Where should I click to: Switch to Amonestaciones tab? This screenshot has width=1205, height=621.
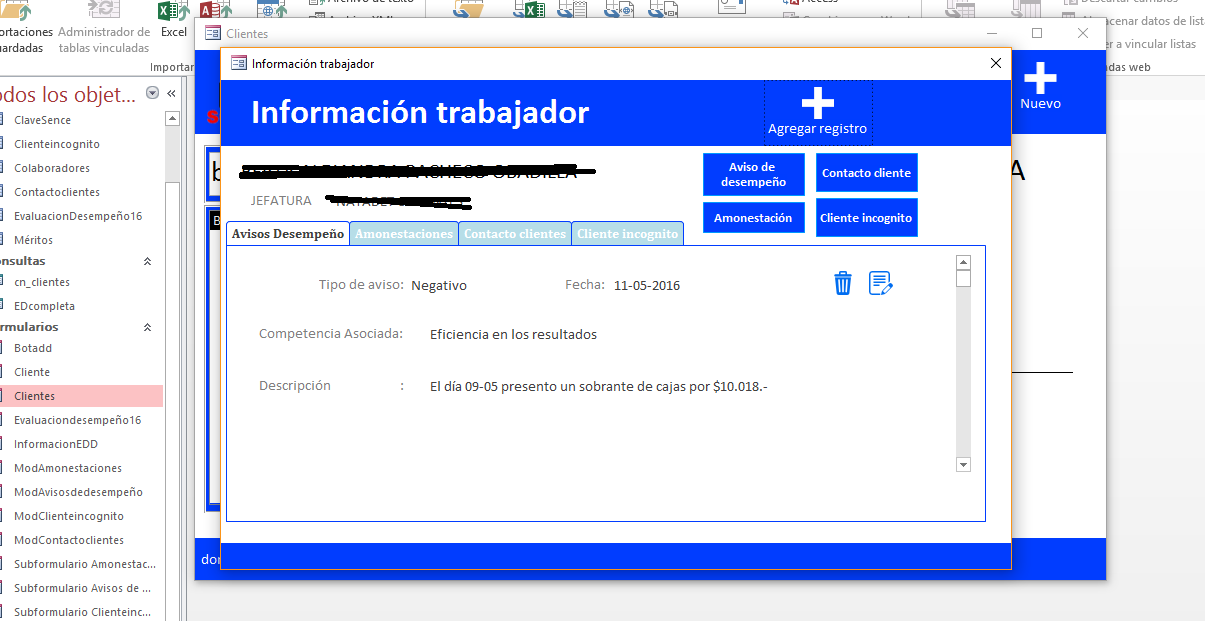coord(404,233)
